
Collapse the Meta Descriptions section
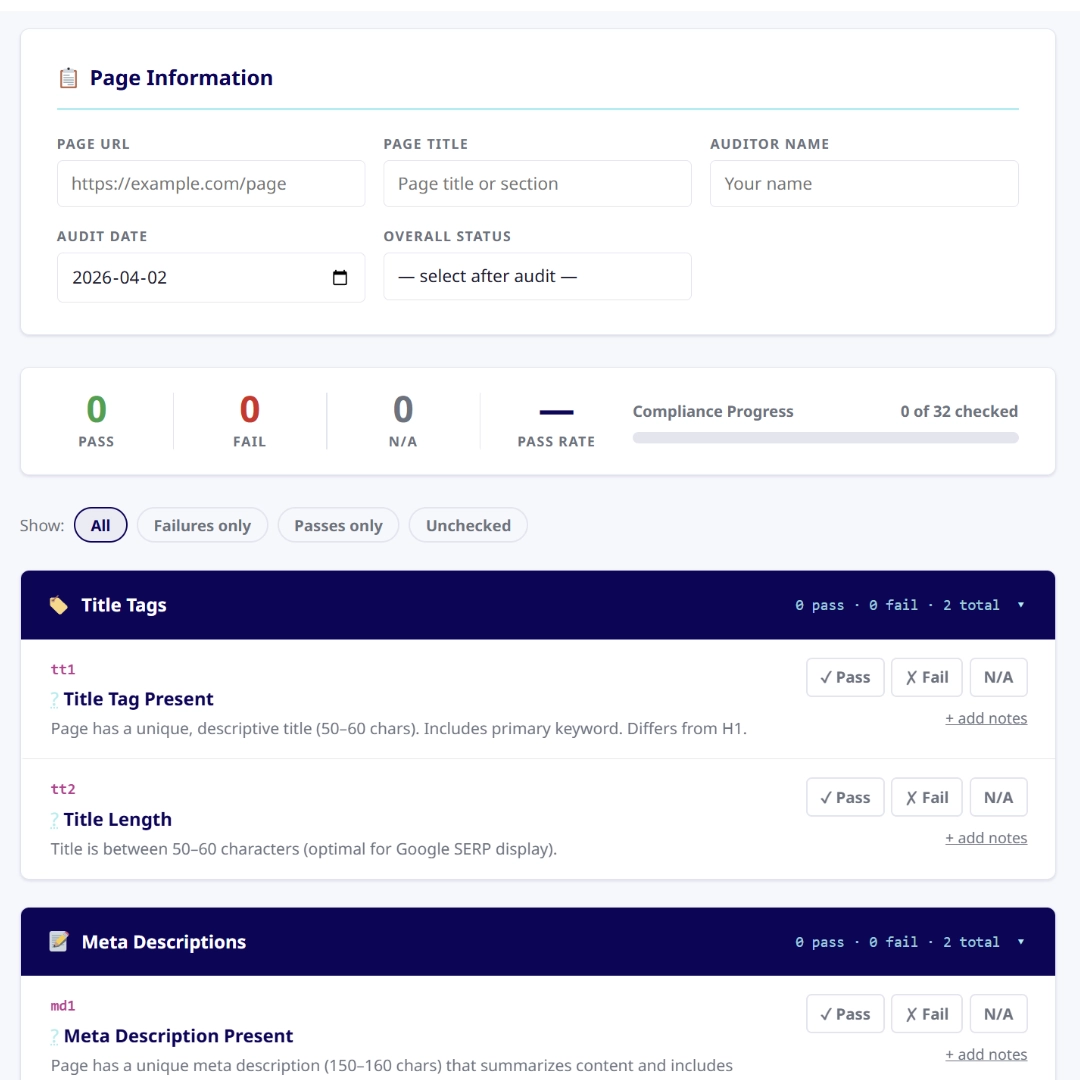click(x=1020, y=942)
